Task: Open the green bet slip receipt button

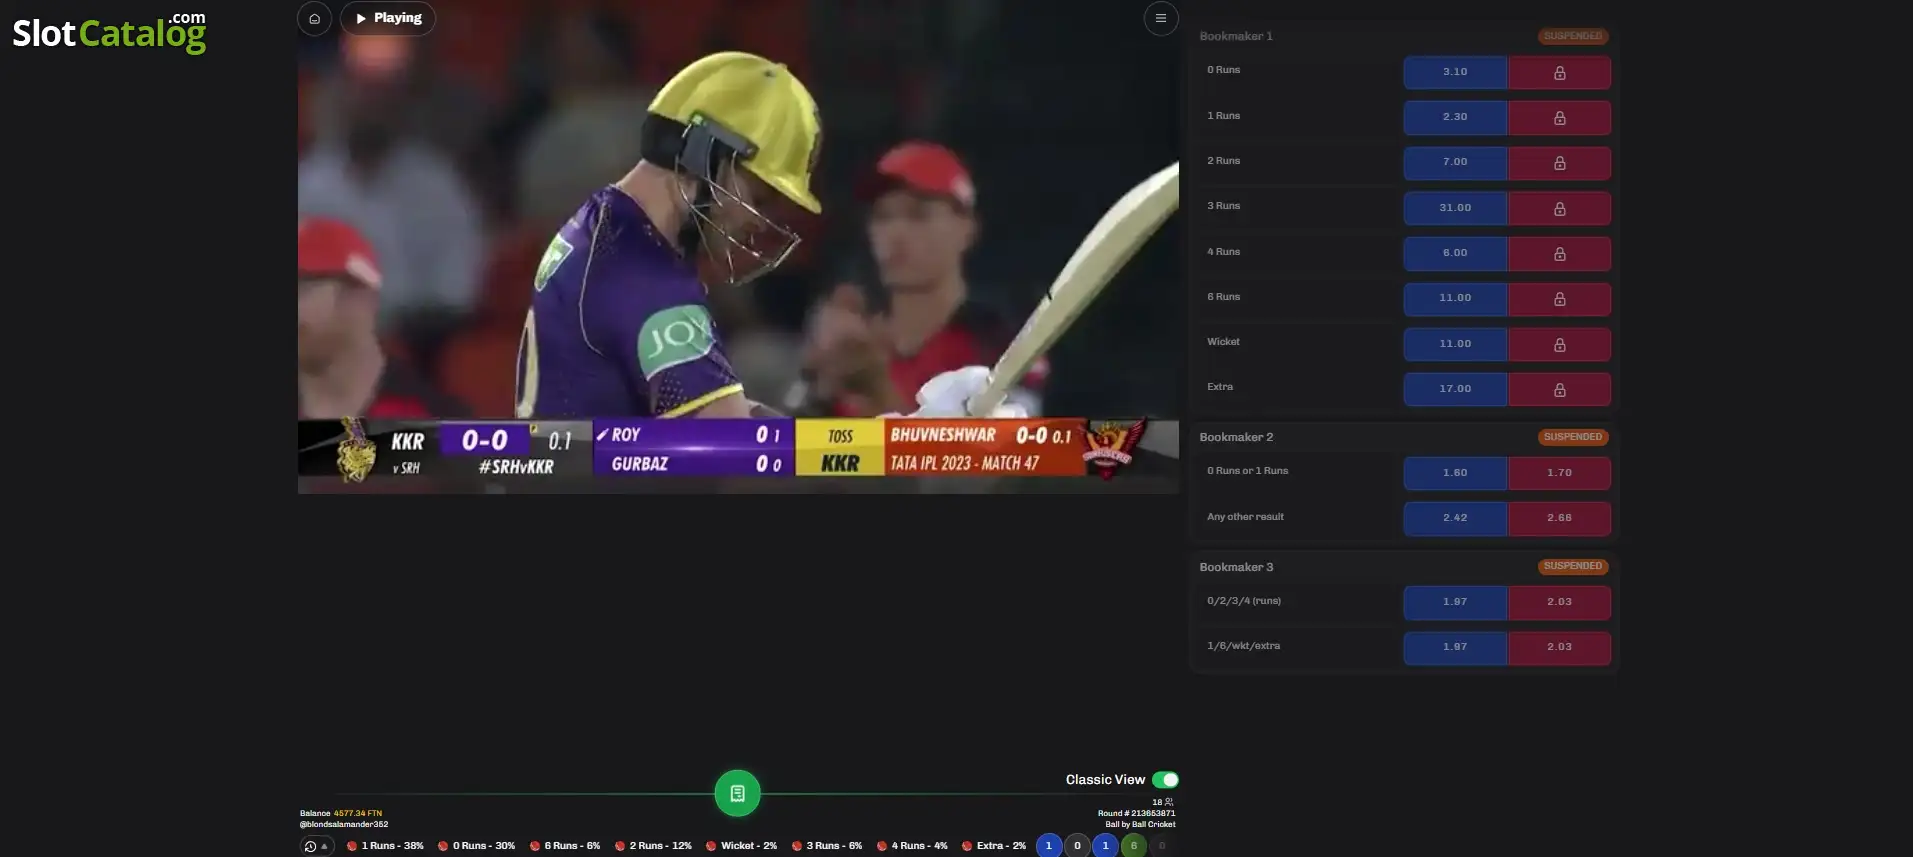Action: click(737, 793)
